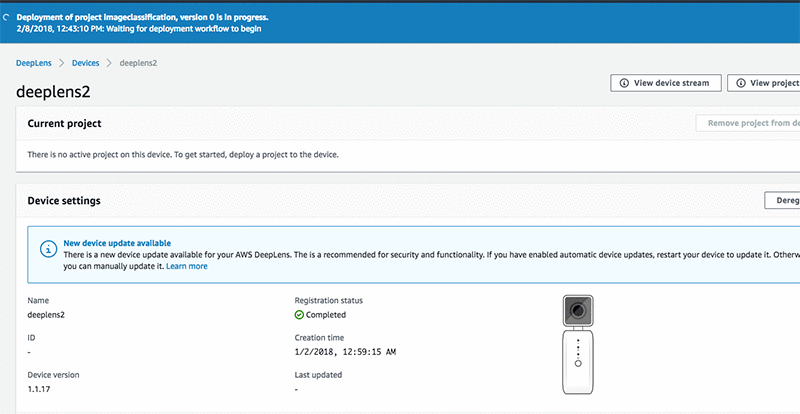This screenshot has height=414, width=800.
Task: Click the 'Device version' label
Action: pyautogui.click(x=54, y=375)
